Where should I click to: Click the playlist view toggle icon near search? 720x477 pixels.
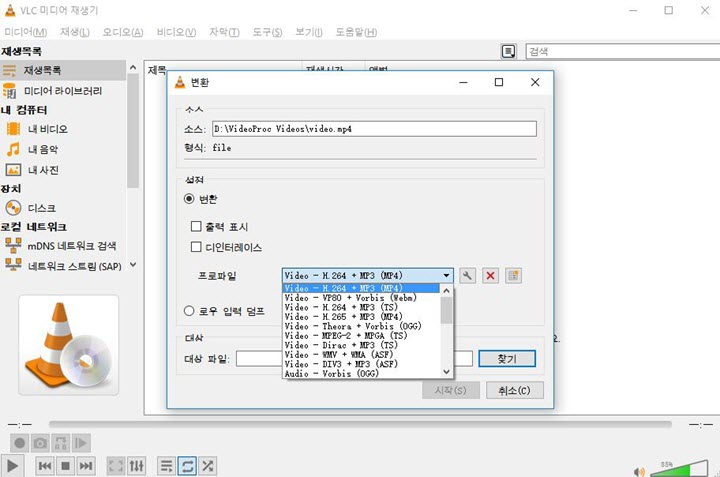(x=508, y=51)
